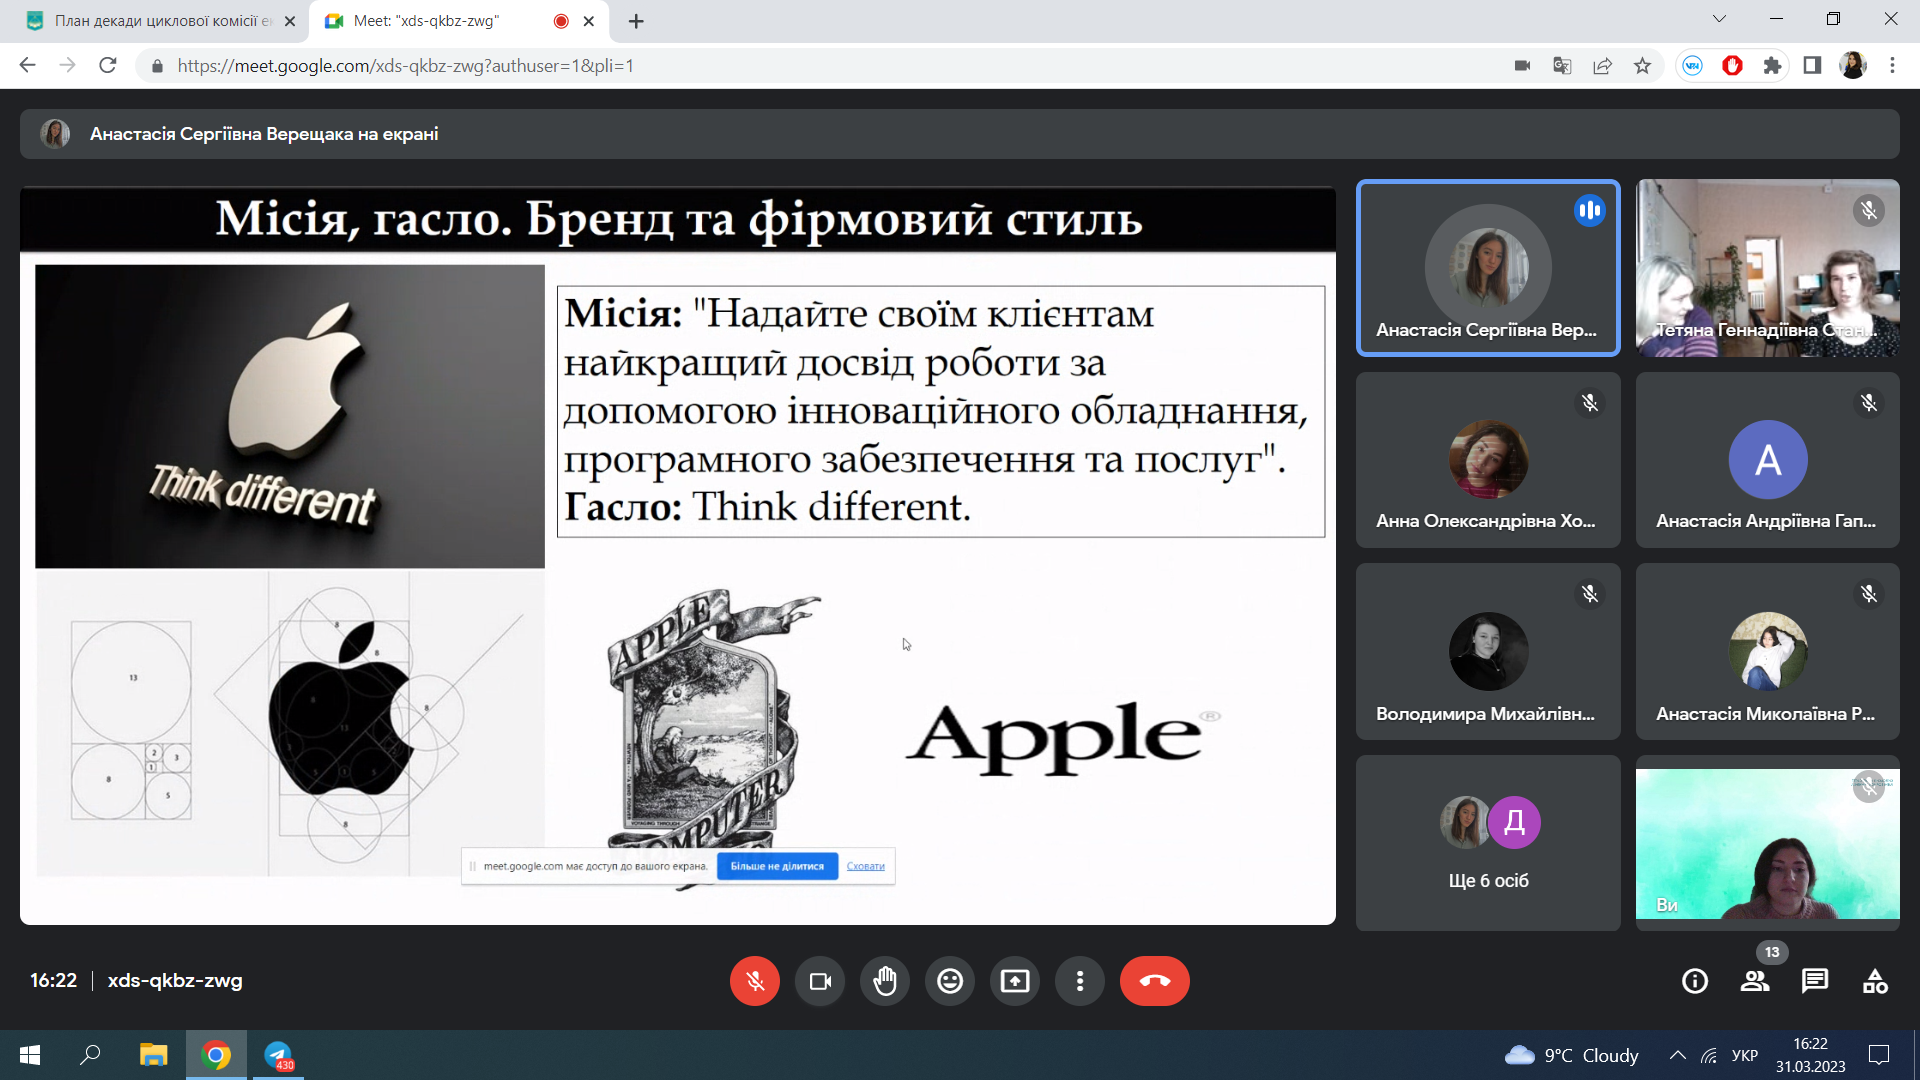Go forward in the browser
1920x1080 pixels.
(x=67, y=66)
